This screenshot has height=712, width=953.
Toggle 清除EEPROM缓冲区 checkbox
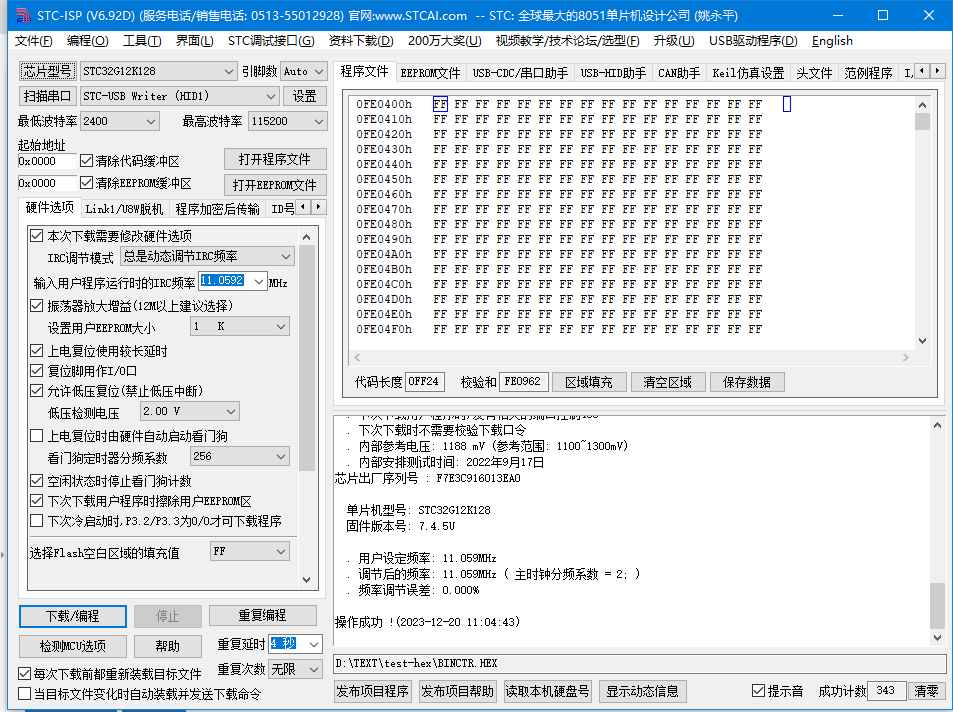pos(86,182)
